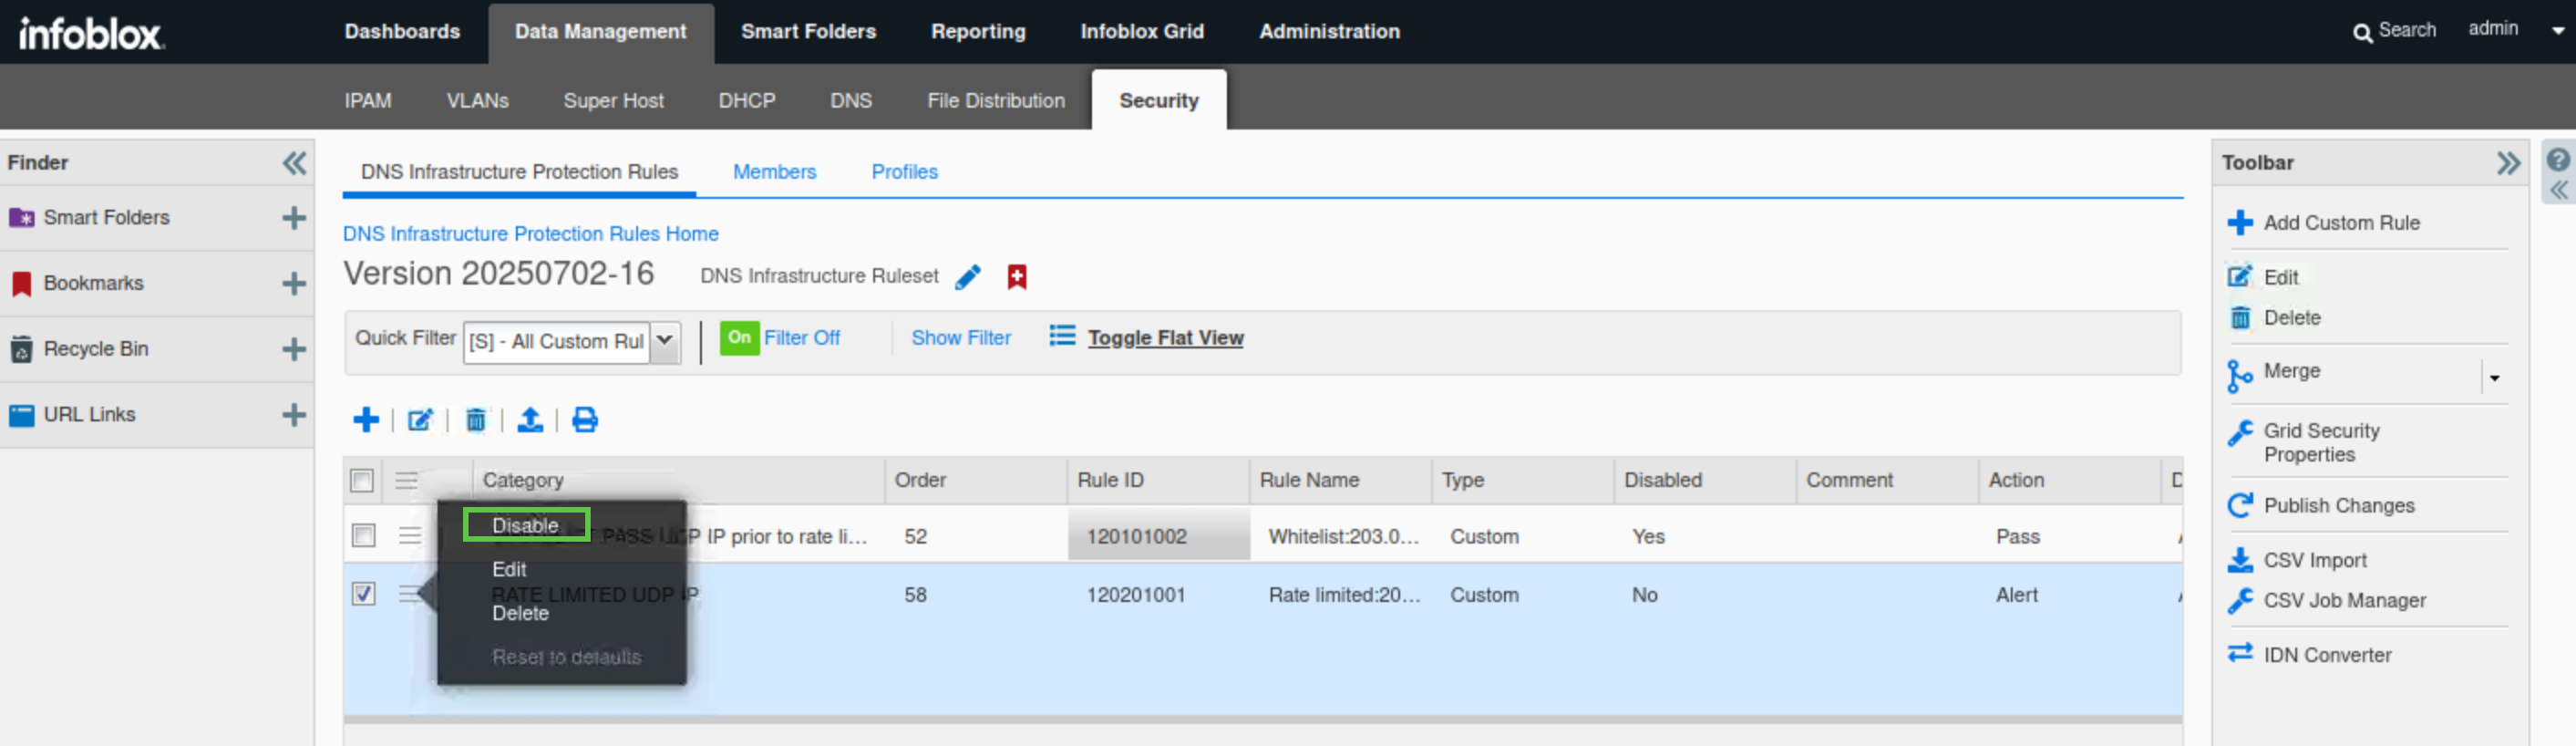The height and width of the screenshot is (746, 2576).
Task: Switch to the Reporting tab
Action: pos(978,32)
